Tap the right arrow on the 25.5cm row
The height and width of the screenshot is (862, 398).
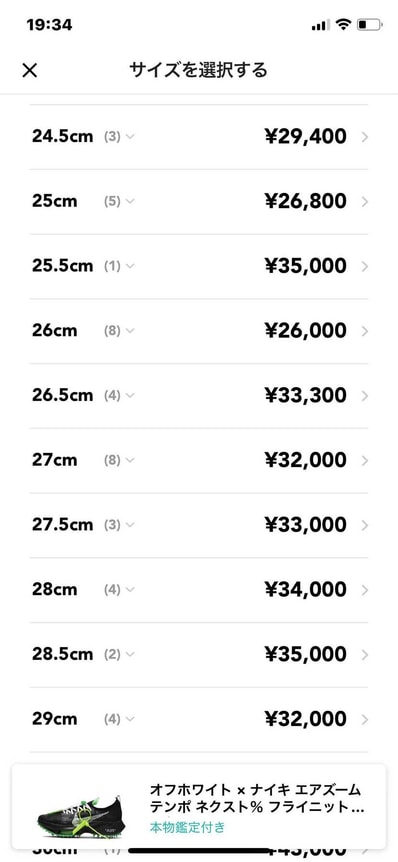click(x=364, y=267)
